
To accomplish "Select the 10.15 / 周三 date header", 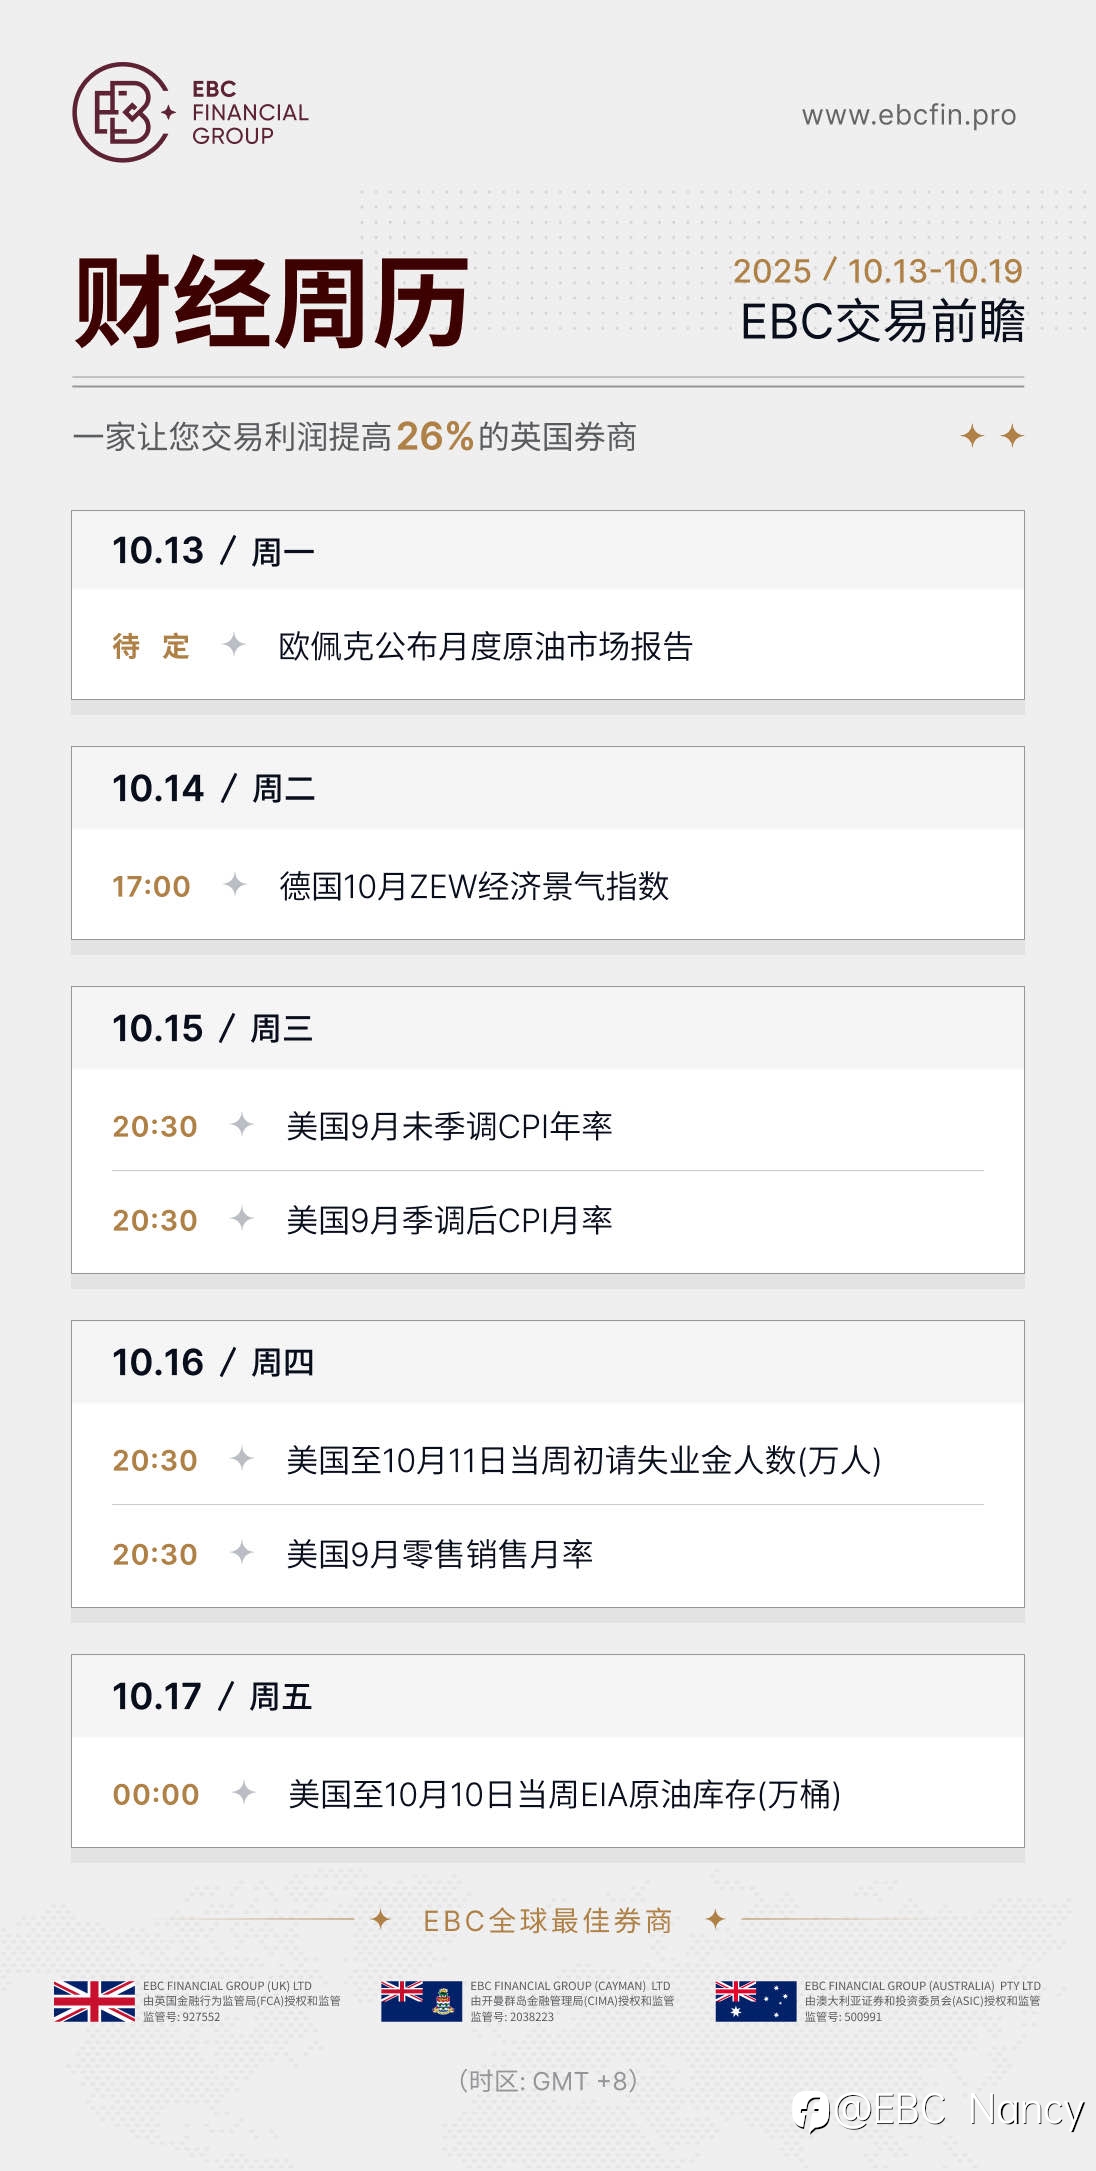I will coord(212,1028).
